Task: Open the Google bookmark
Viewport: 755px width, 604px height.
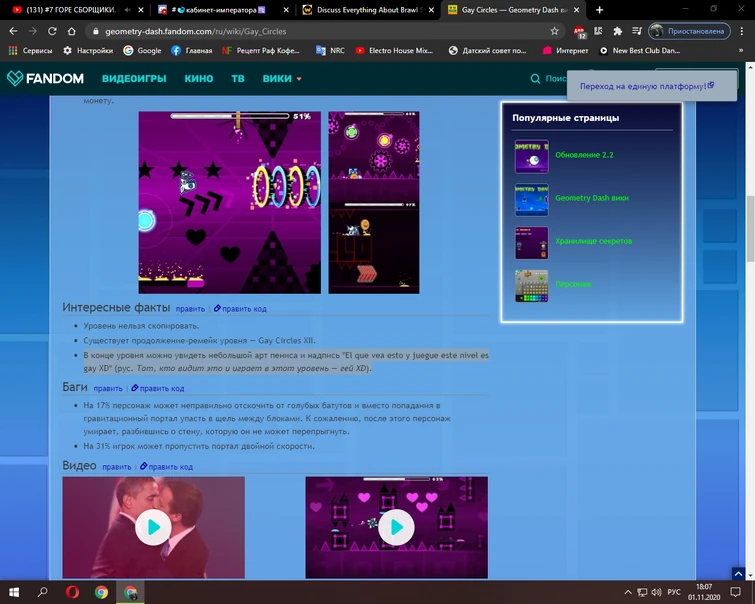Action: [x=143, y=51]
